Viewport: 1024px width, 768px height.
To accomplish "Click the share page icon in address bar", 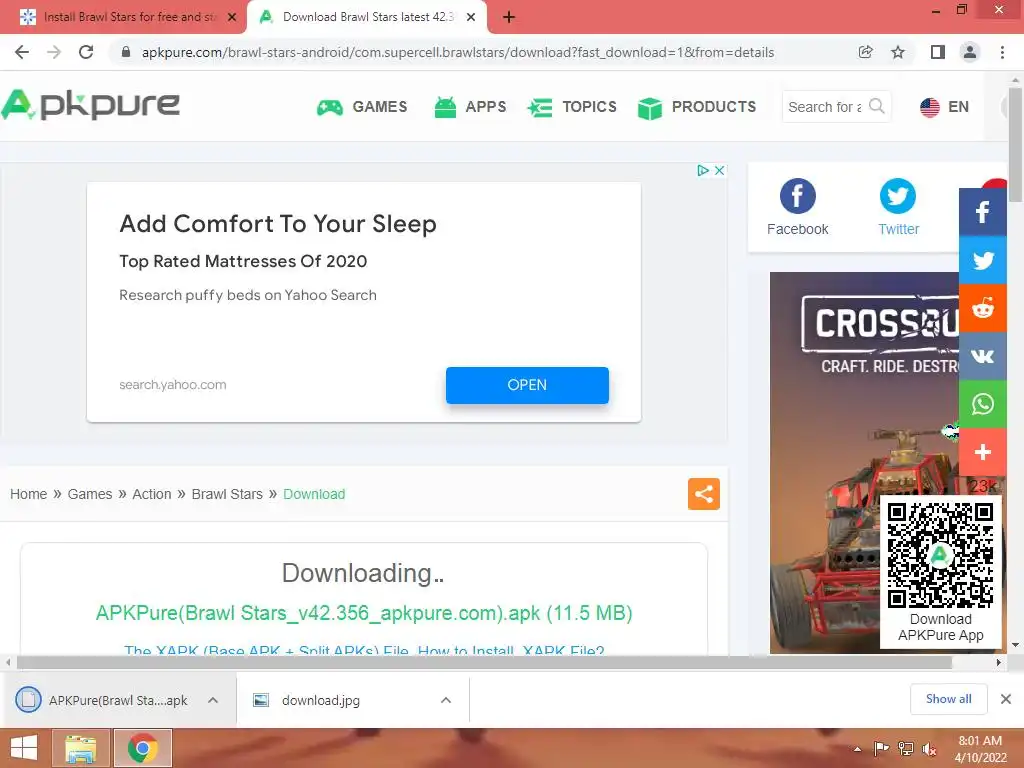I will pos(865,52).
